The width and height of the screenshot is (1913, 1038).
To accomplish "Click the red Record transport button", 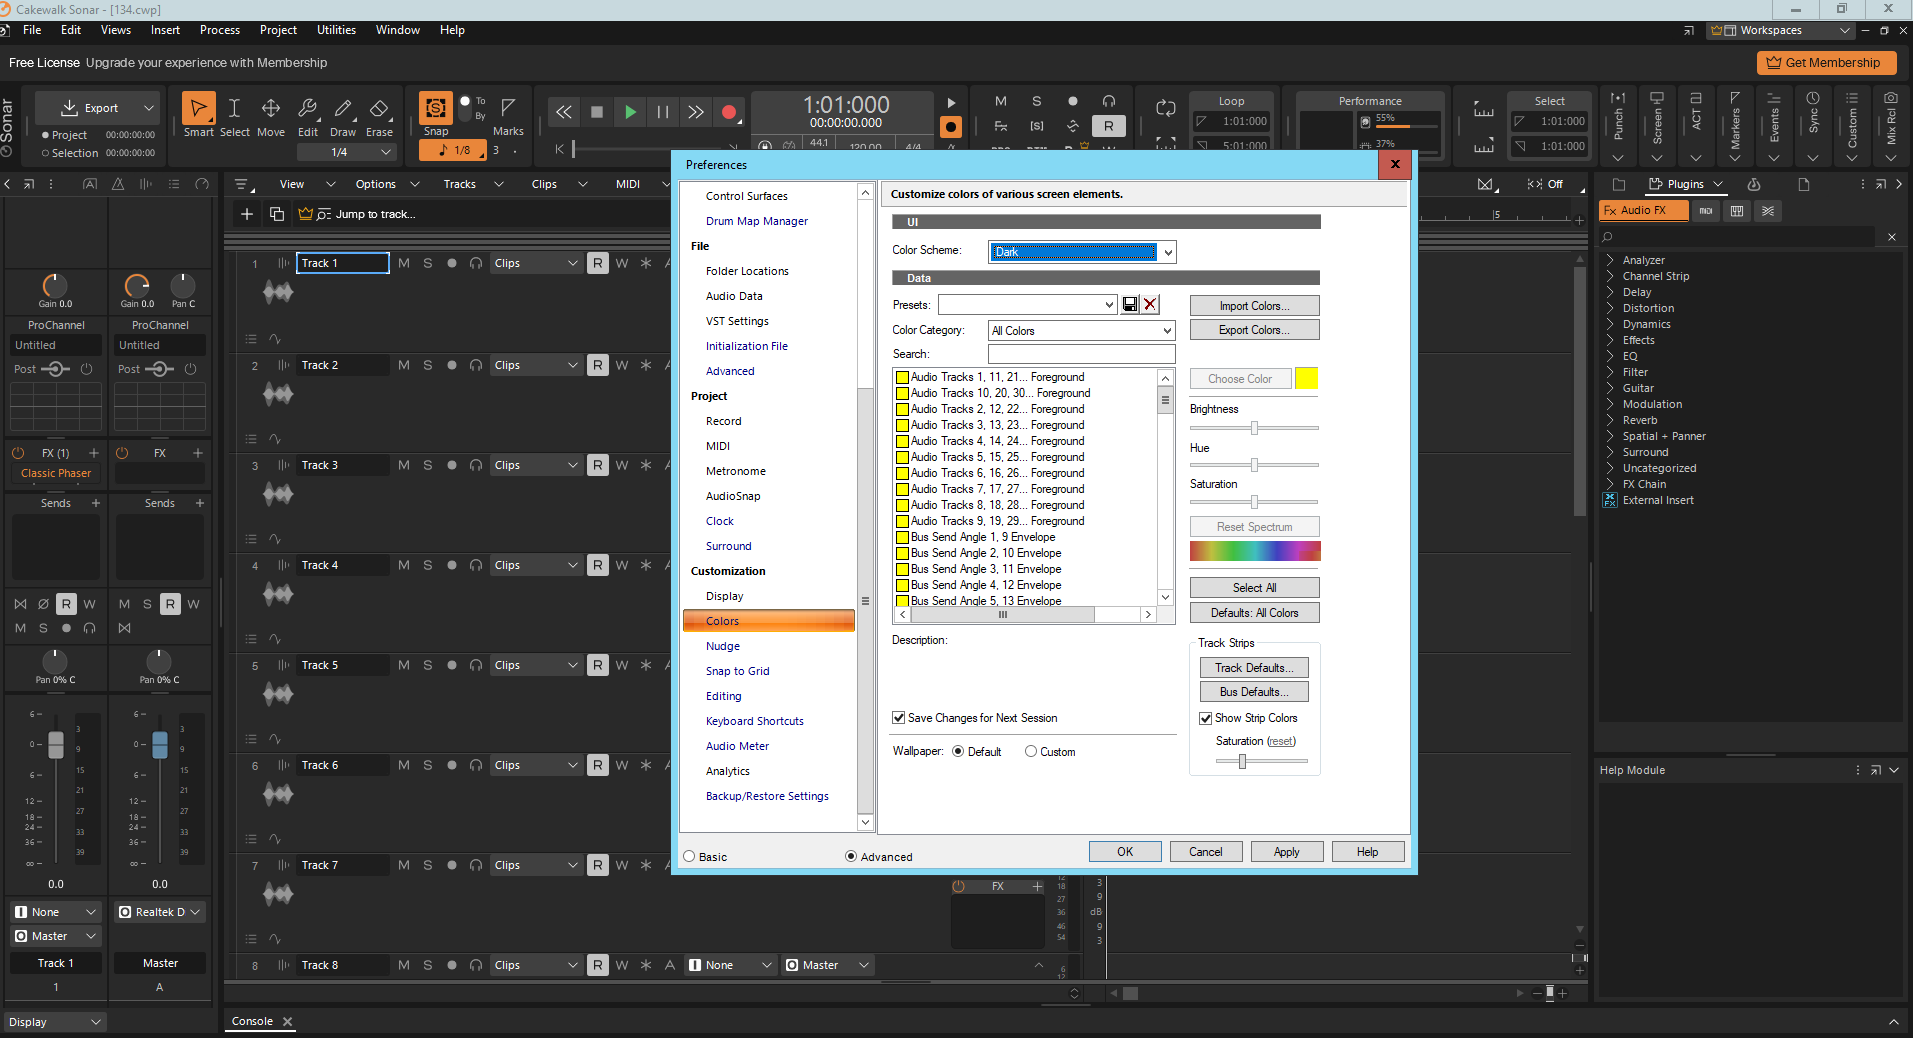I will point(729,112).
